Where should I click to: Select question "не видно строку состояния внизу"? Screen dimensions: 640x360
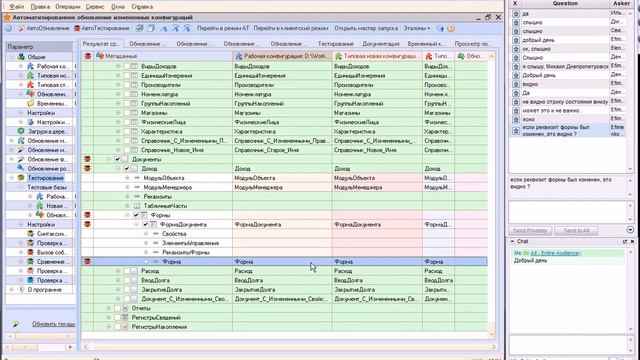pyautogui.click(x=565, y=102)
